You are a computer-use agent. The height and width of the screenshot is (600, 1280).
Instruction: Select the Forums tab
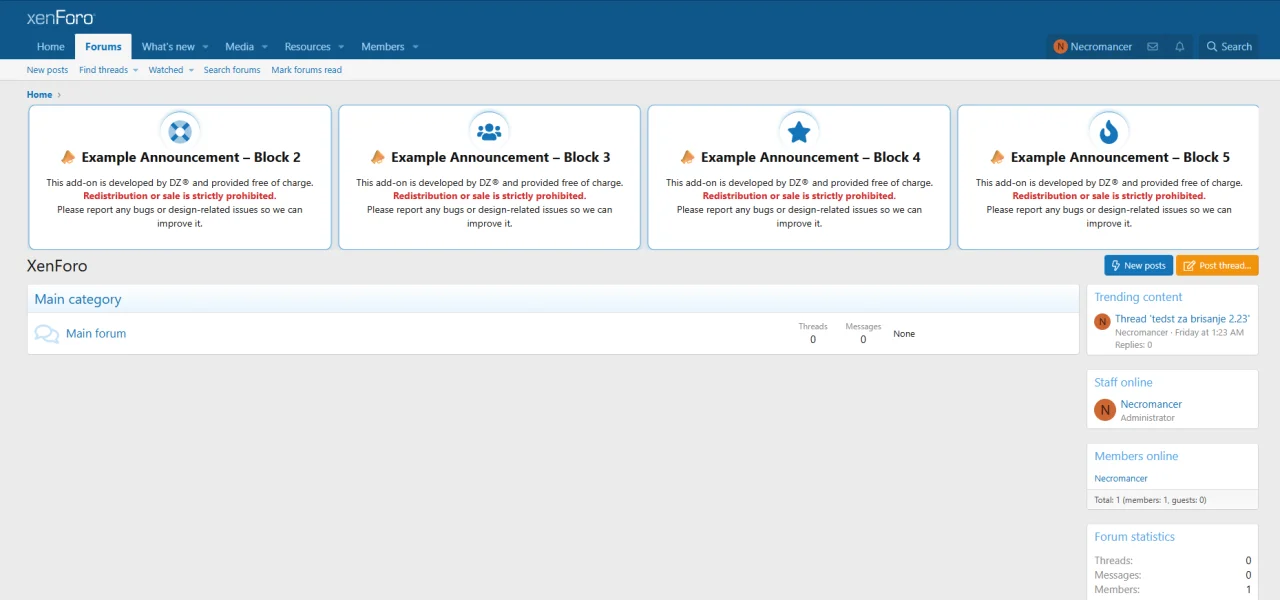pyautogui.click(x=103, y=47)
